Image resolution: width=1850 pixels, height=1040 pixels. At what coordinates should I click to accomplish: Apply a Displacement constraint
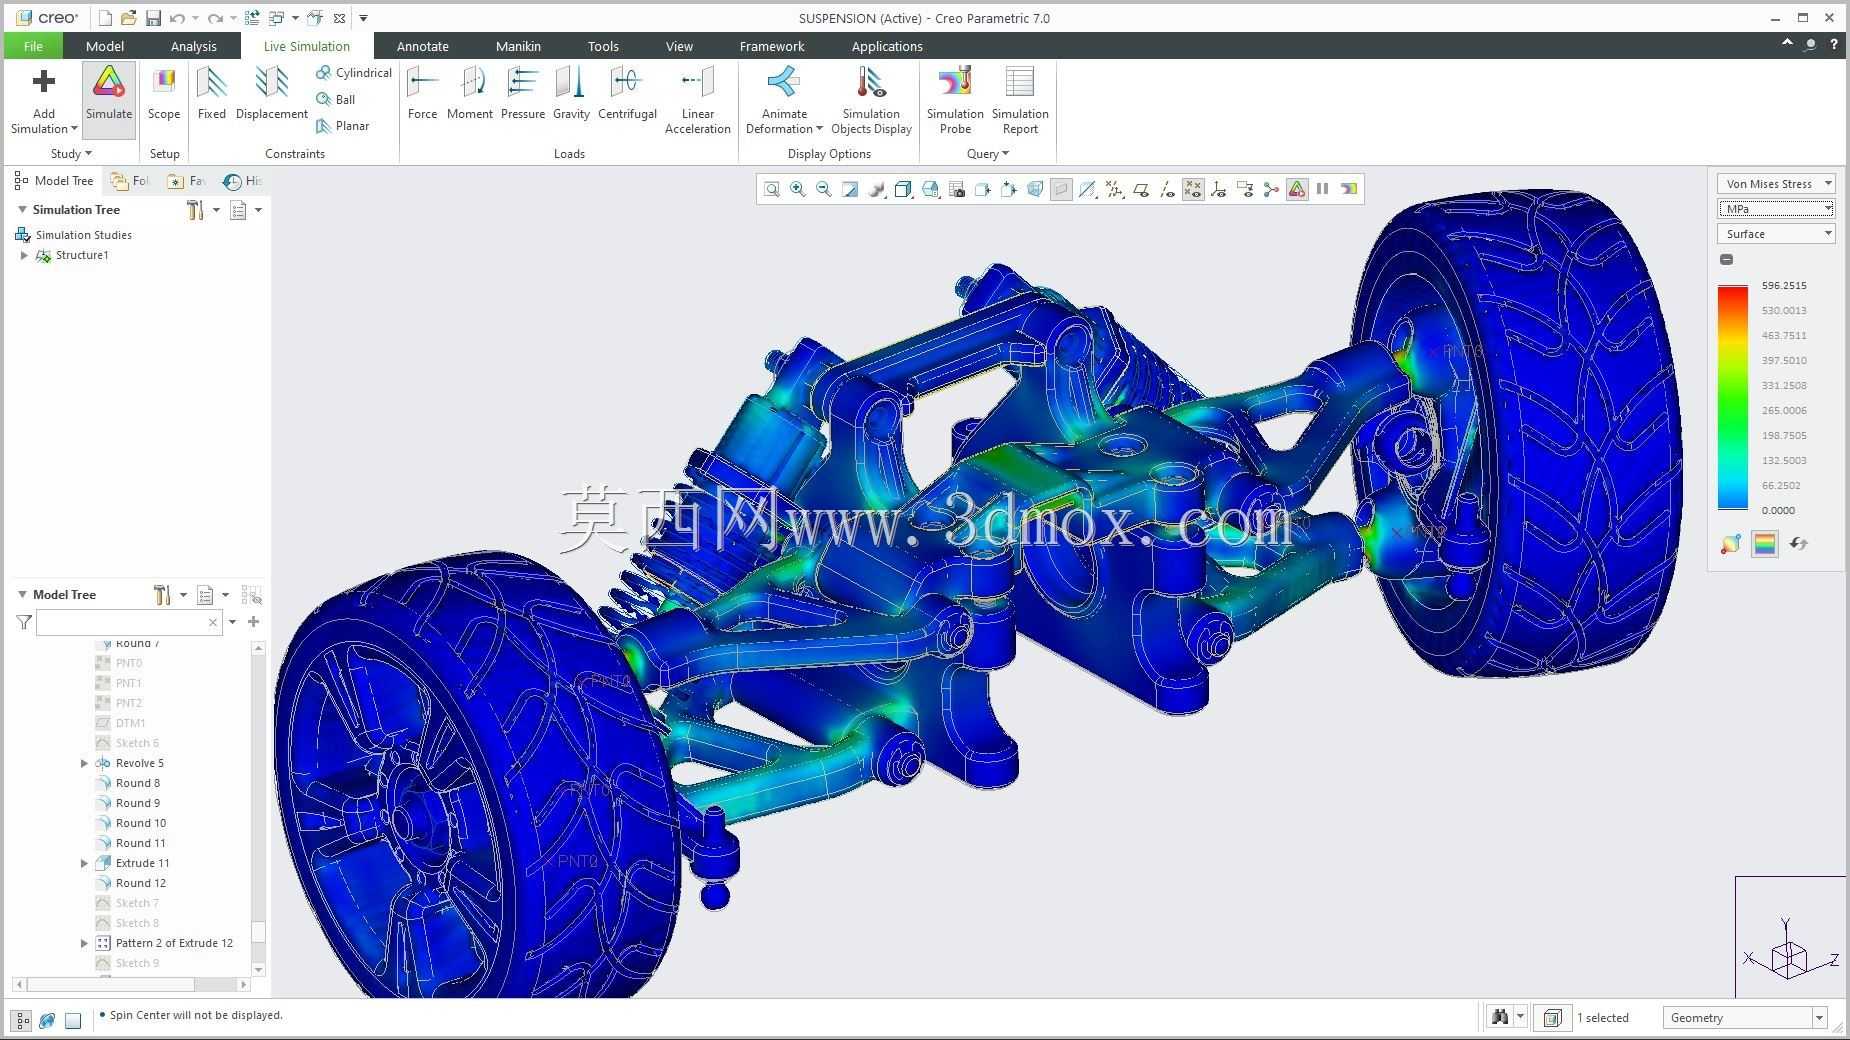click(x=271, y=93)
